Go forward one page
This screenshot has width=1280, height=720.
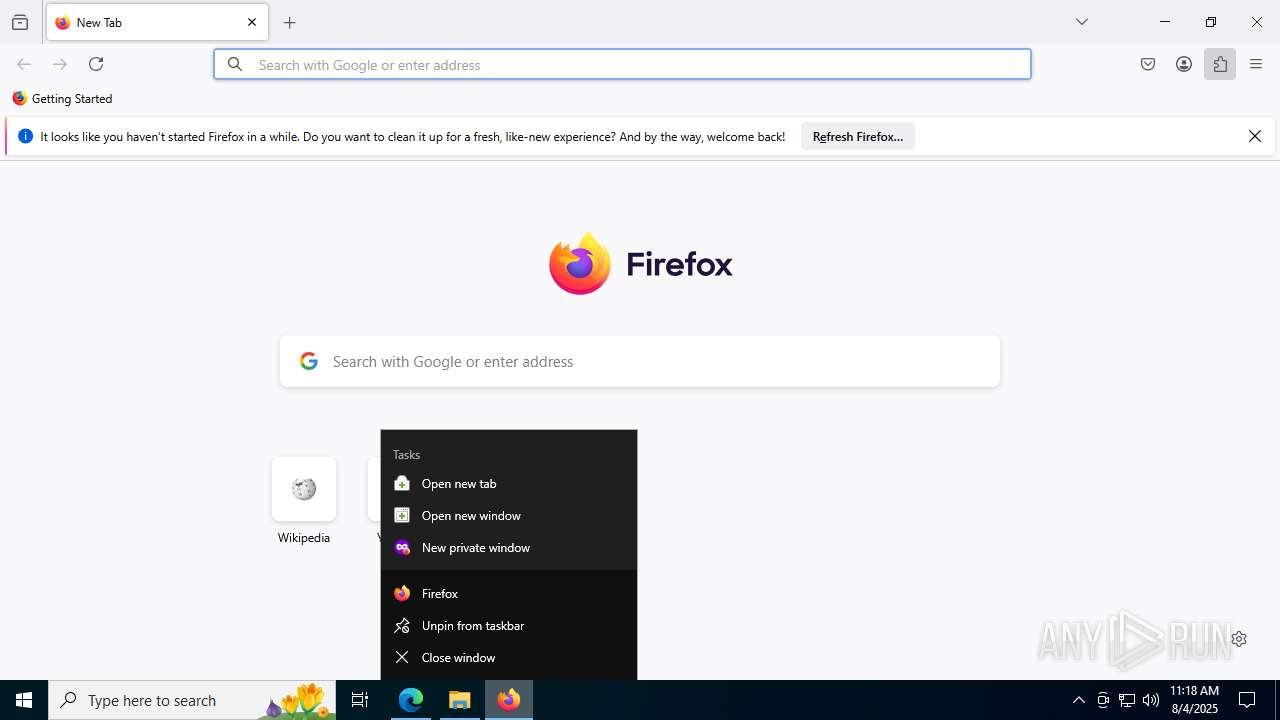[60, 64]
